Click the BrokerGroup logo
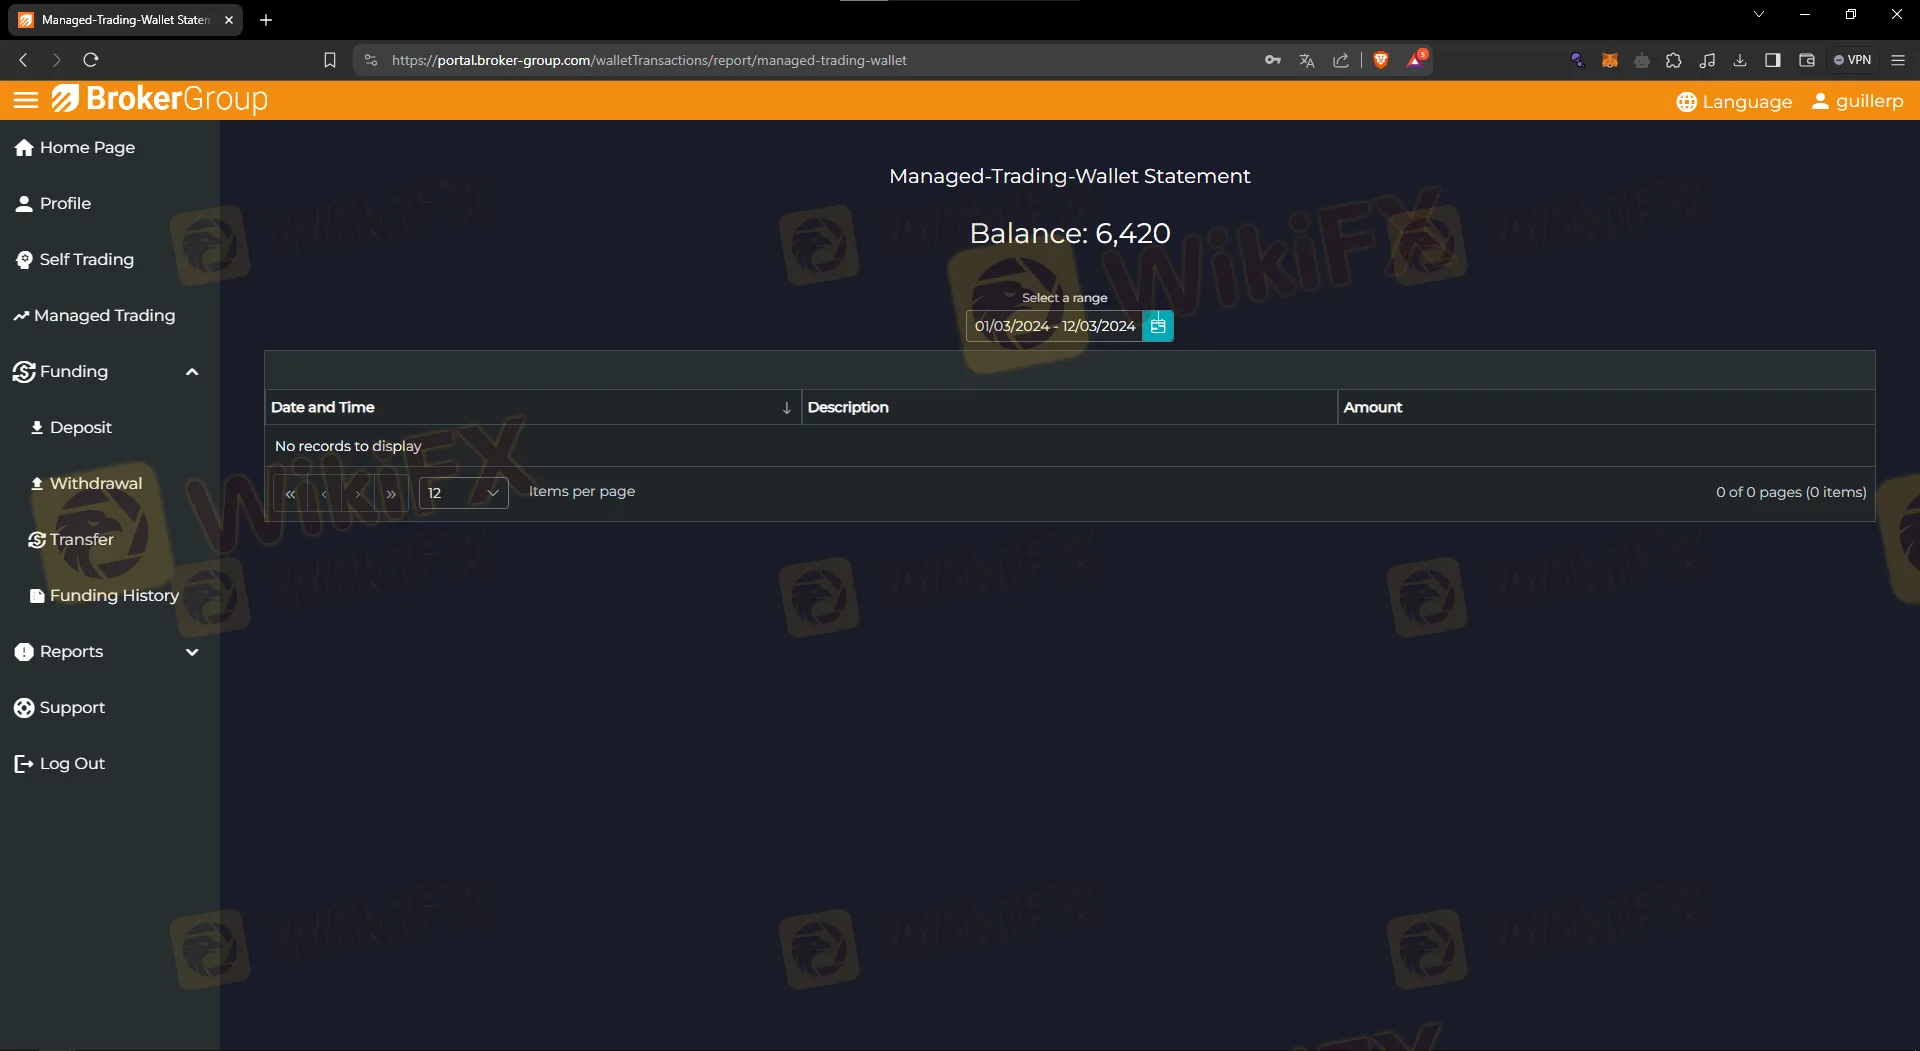This screenshot has height=1051, width=1920. point(160,99)
